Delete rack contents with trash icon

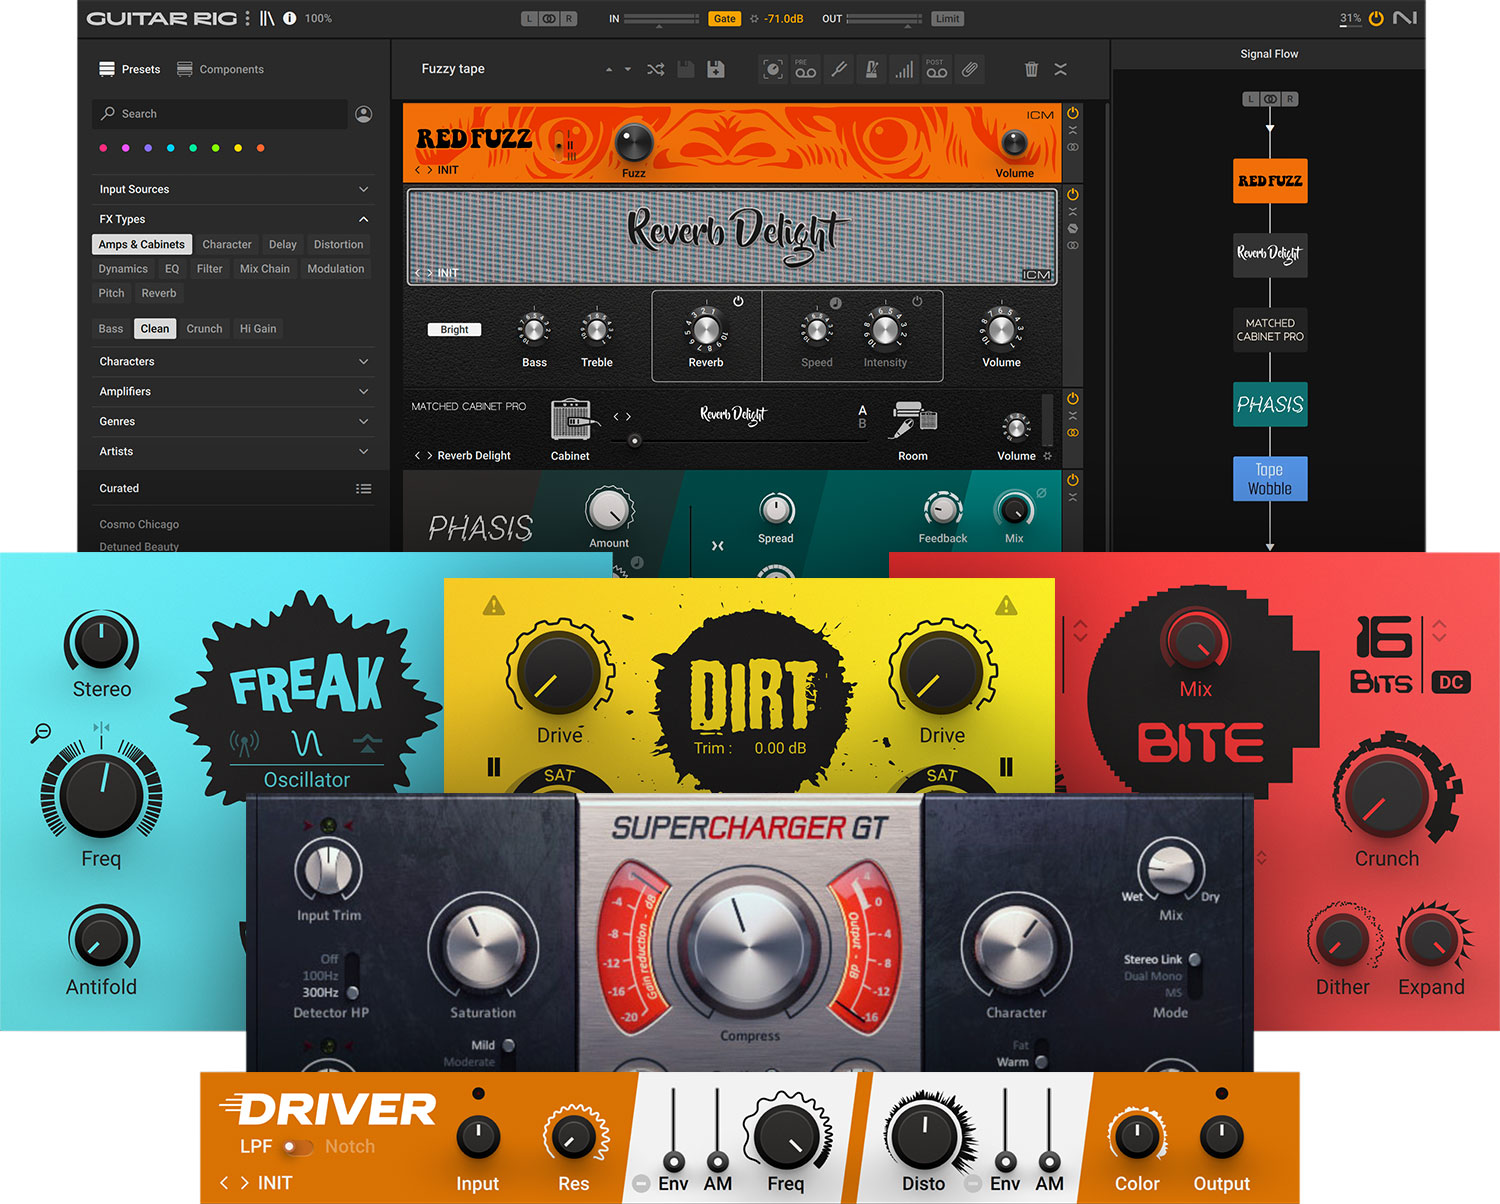click(x=1031, y=69)
